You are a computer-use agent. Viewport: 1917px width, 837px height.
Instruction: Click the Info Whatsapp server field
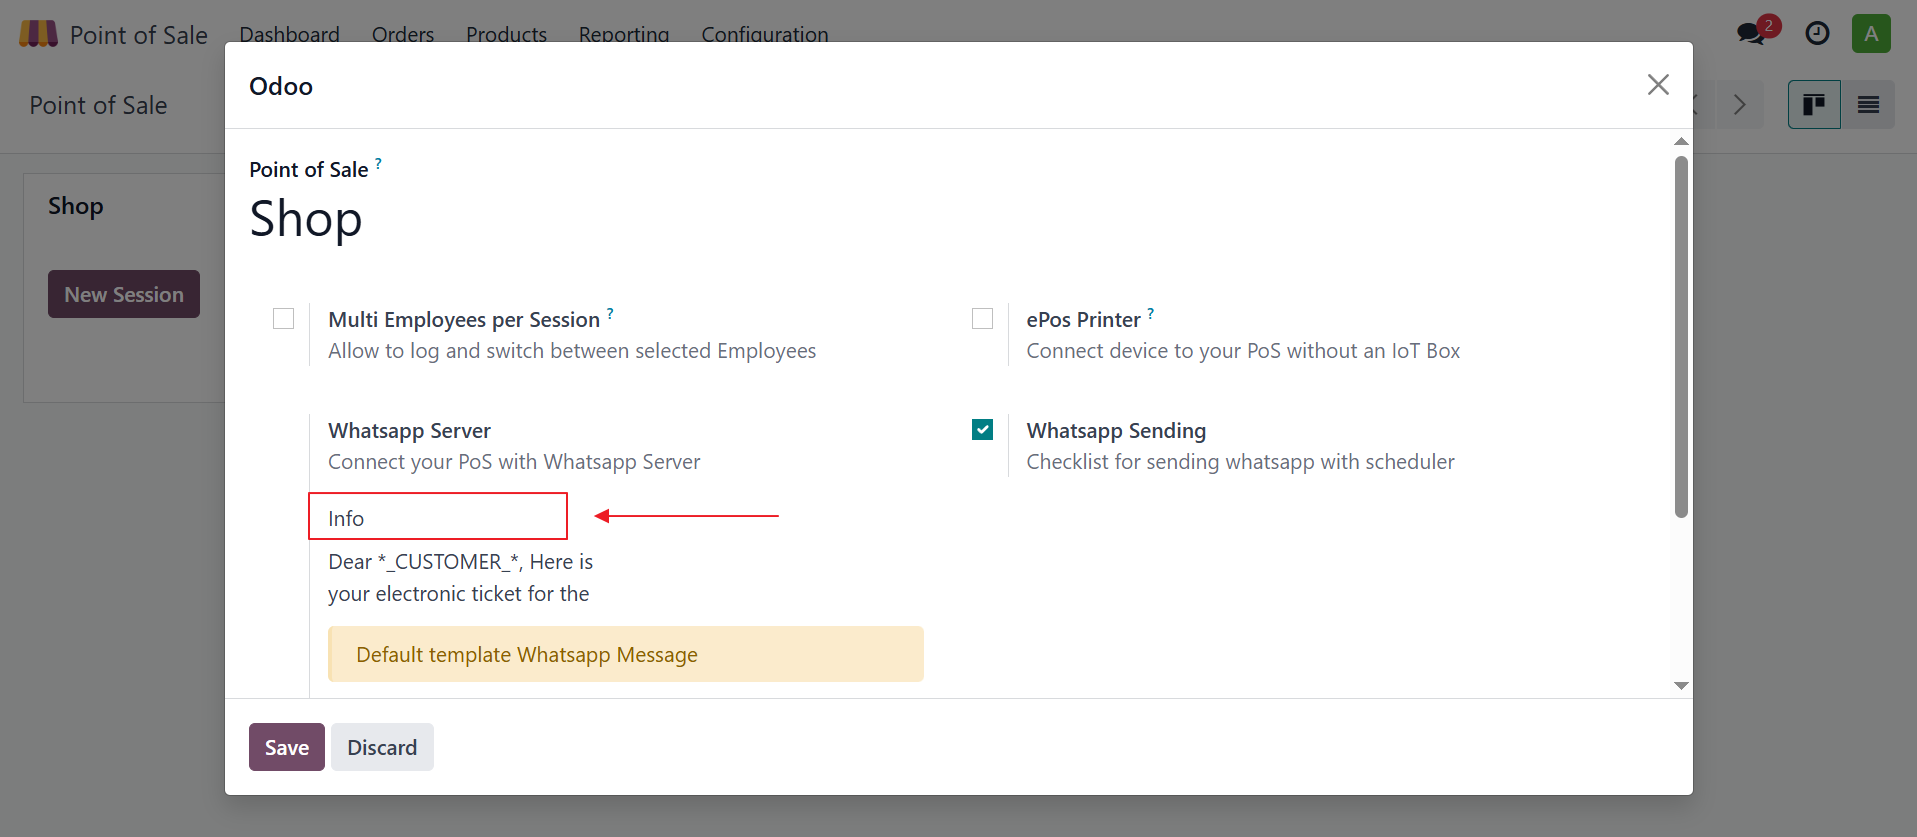click(x=438, y=517)
